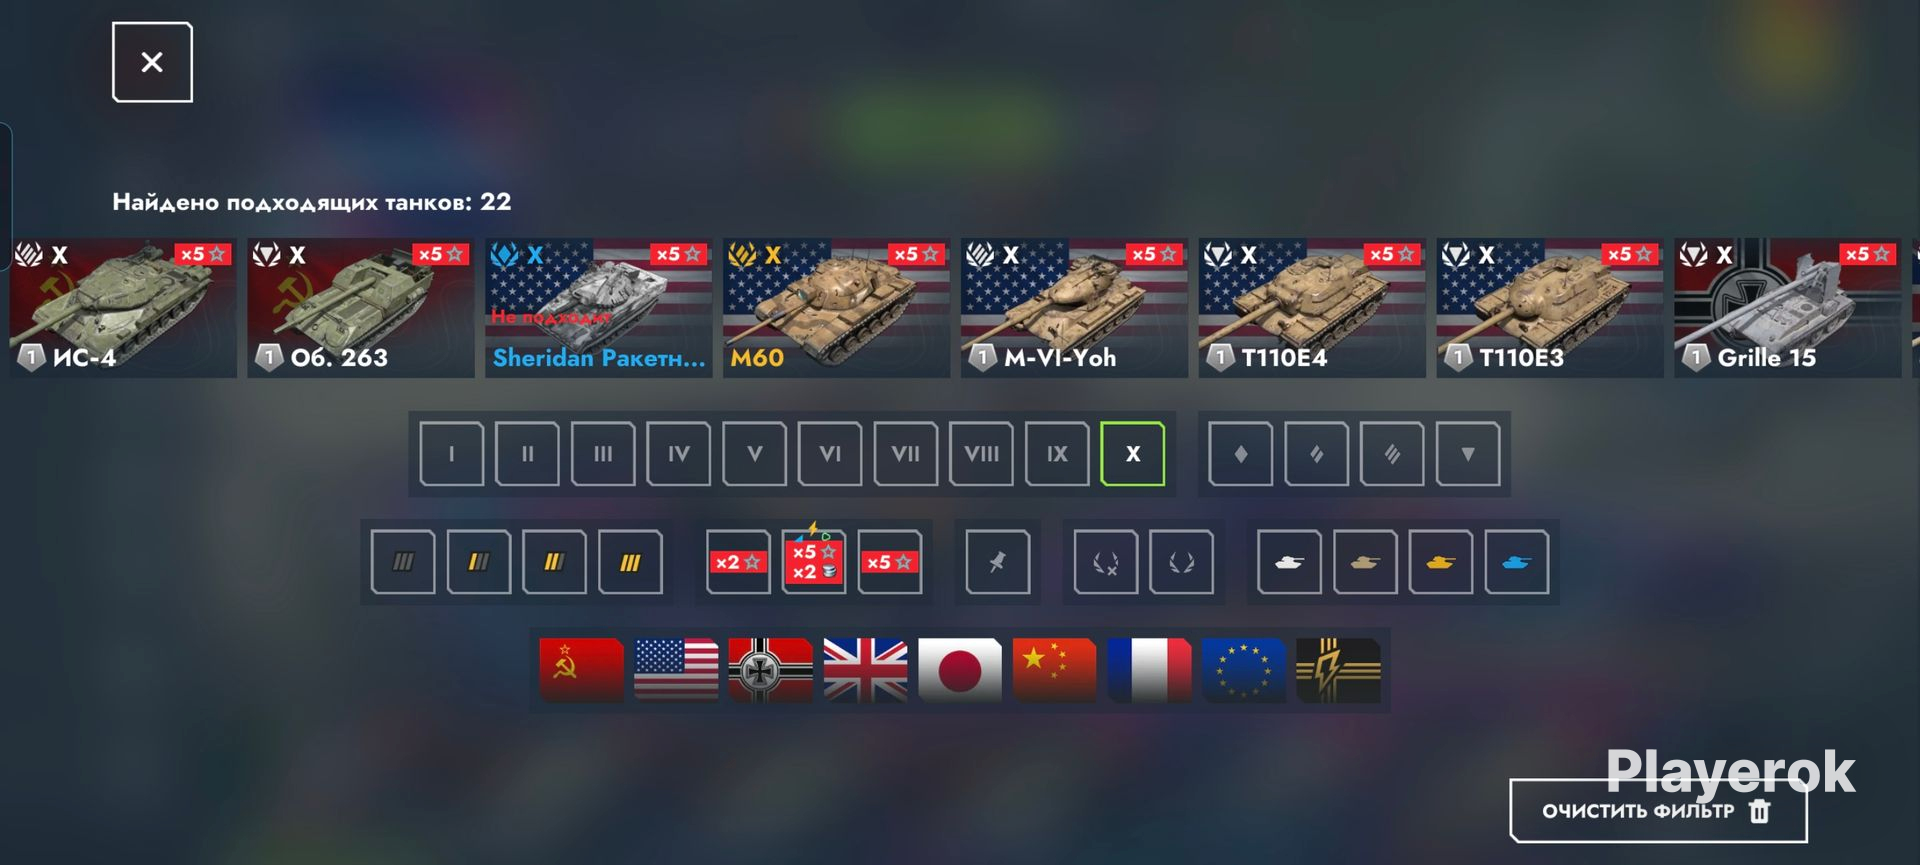Enable the tier VIII filter

click(981, 454)
